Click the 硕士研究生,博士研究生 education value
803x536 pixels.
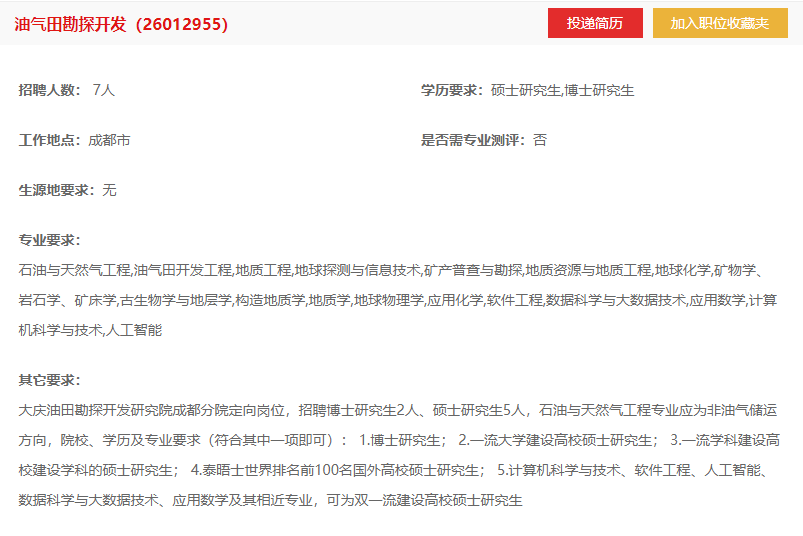(562, 91)
